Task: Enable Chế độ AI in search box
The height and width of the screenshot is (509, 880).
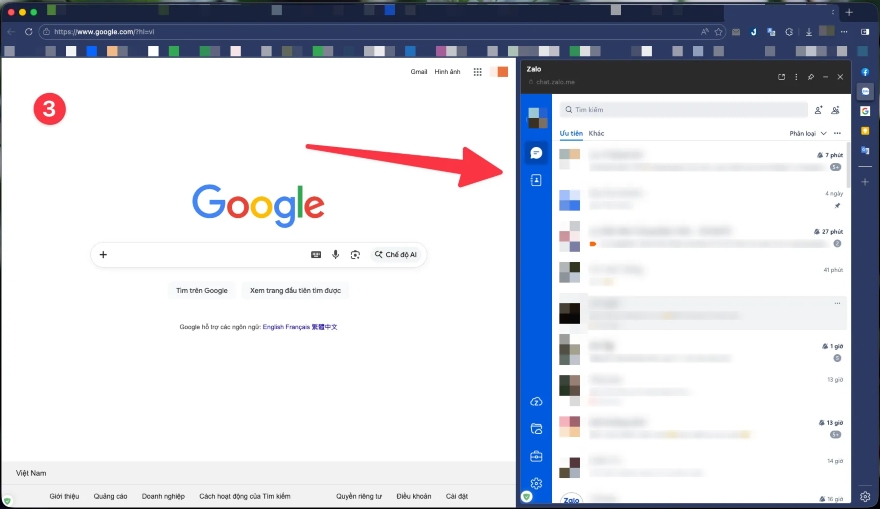Action: pos(397,255)
